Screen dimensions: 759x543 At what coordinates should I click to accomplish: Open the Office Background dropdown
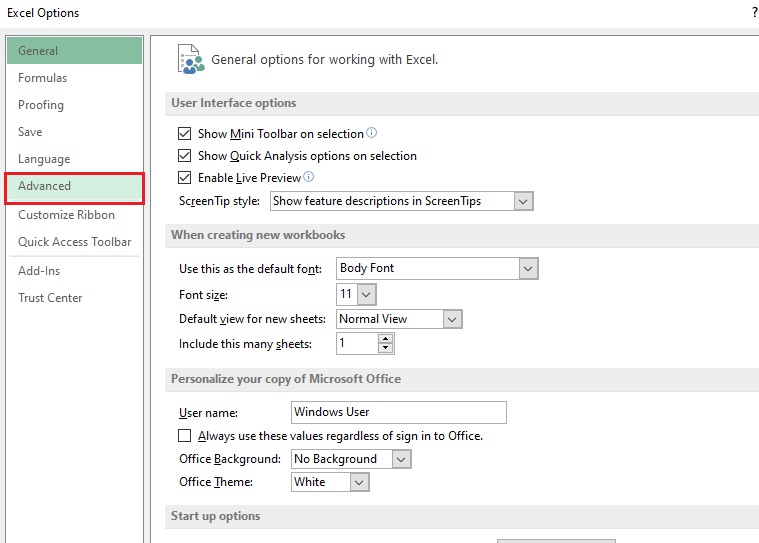[401, 459]
